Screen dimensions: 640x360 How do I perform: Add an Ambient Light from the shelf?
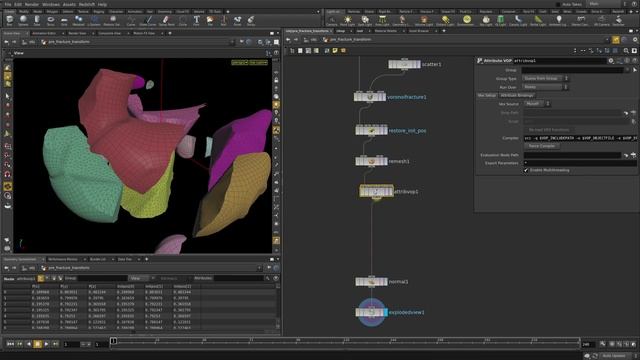point(558,20)
